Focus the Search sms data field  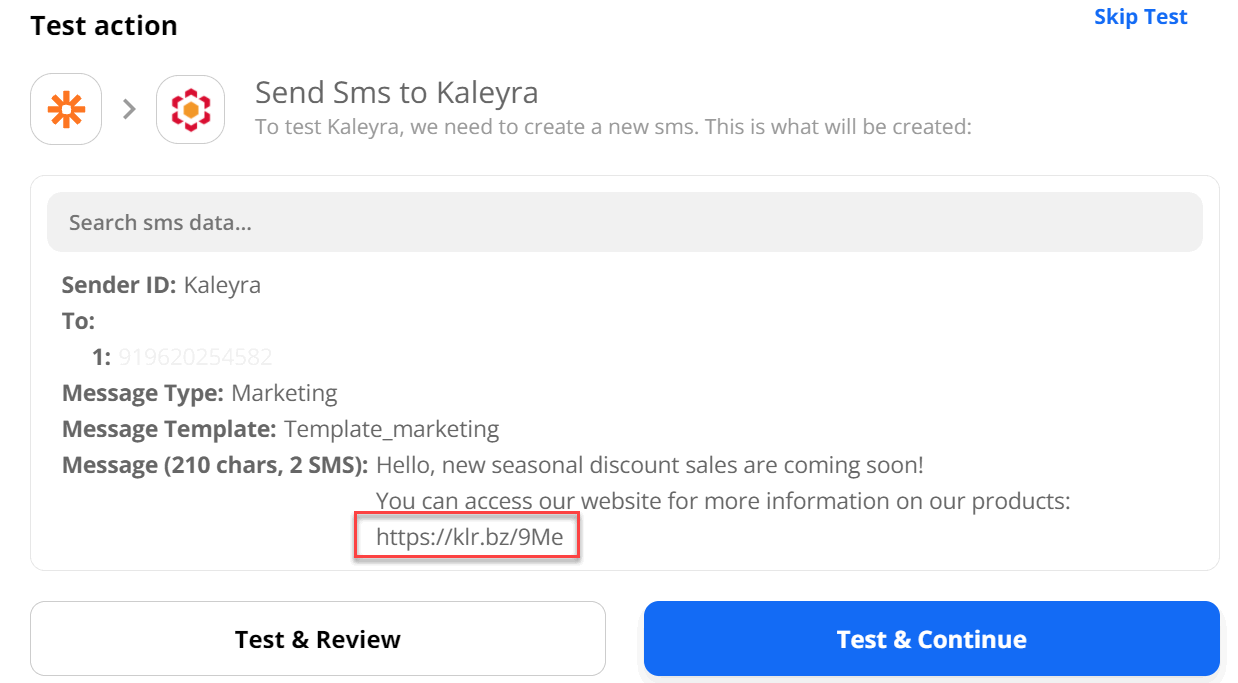point(624,222)
